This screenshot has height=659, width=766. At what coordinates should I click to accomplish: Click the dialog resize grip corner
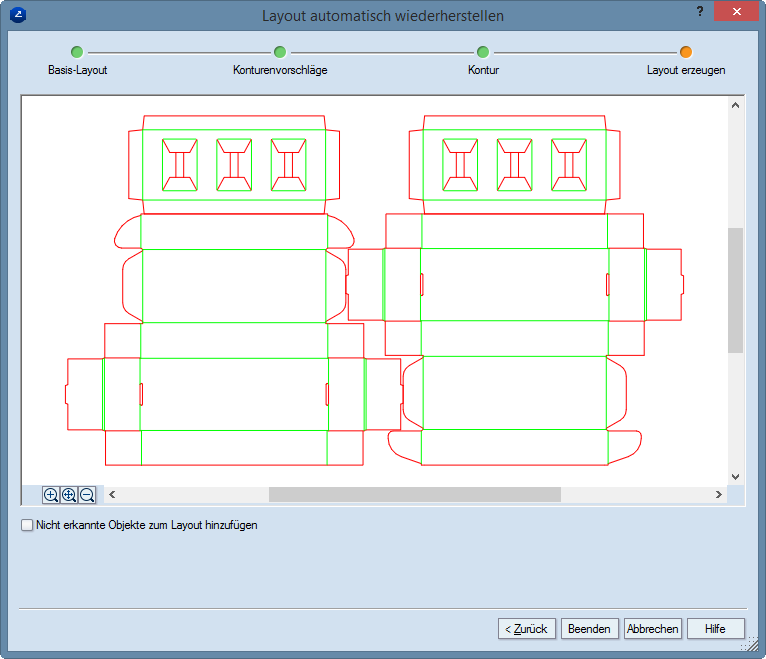pos(750,645)
